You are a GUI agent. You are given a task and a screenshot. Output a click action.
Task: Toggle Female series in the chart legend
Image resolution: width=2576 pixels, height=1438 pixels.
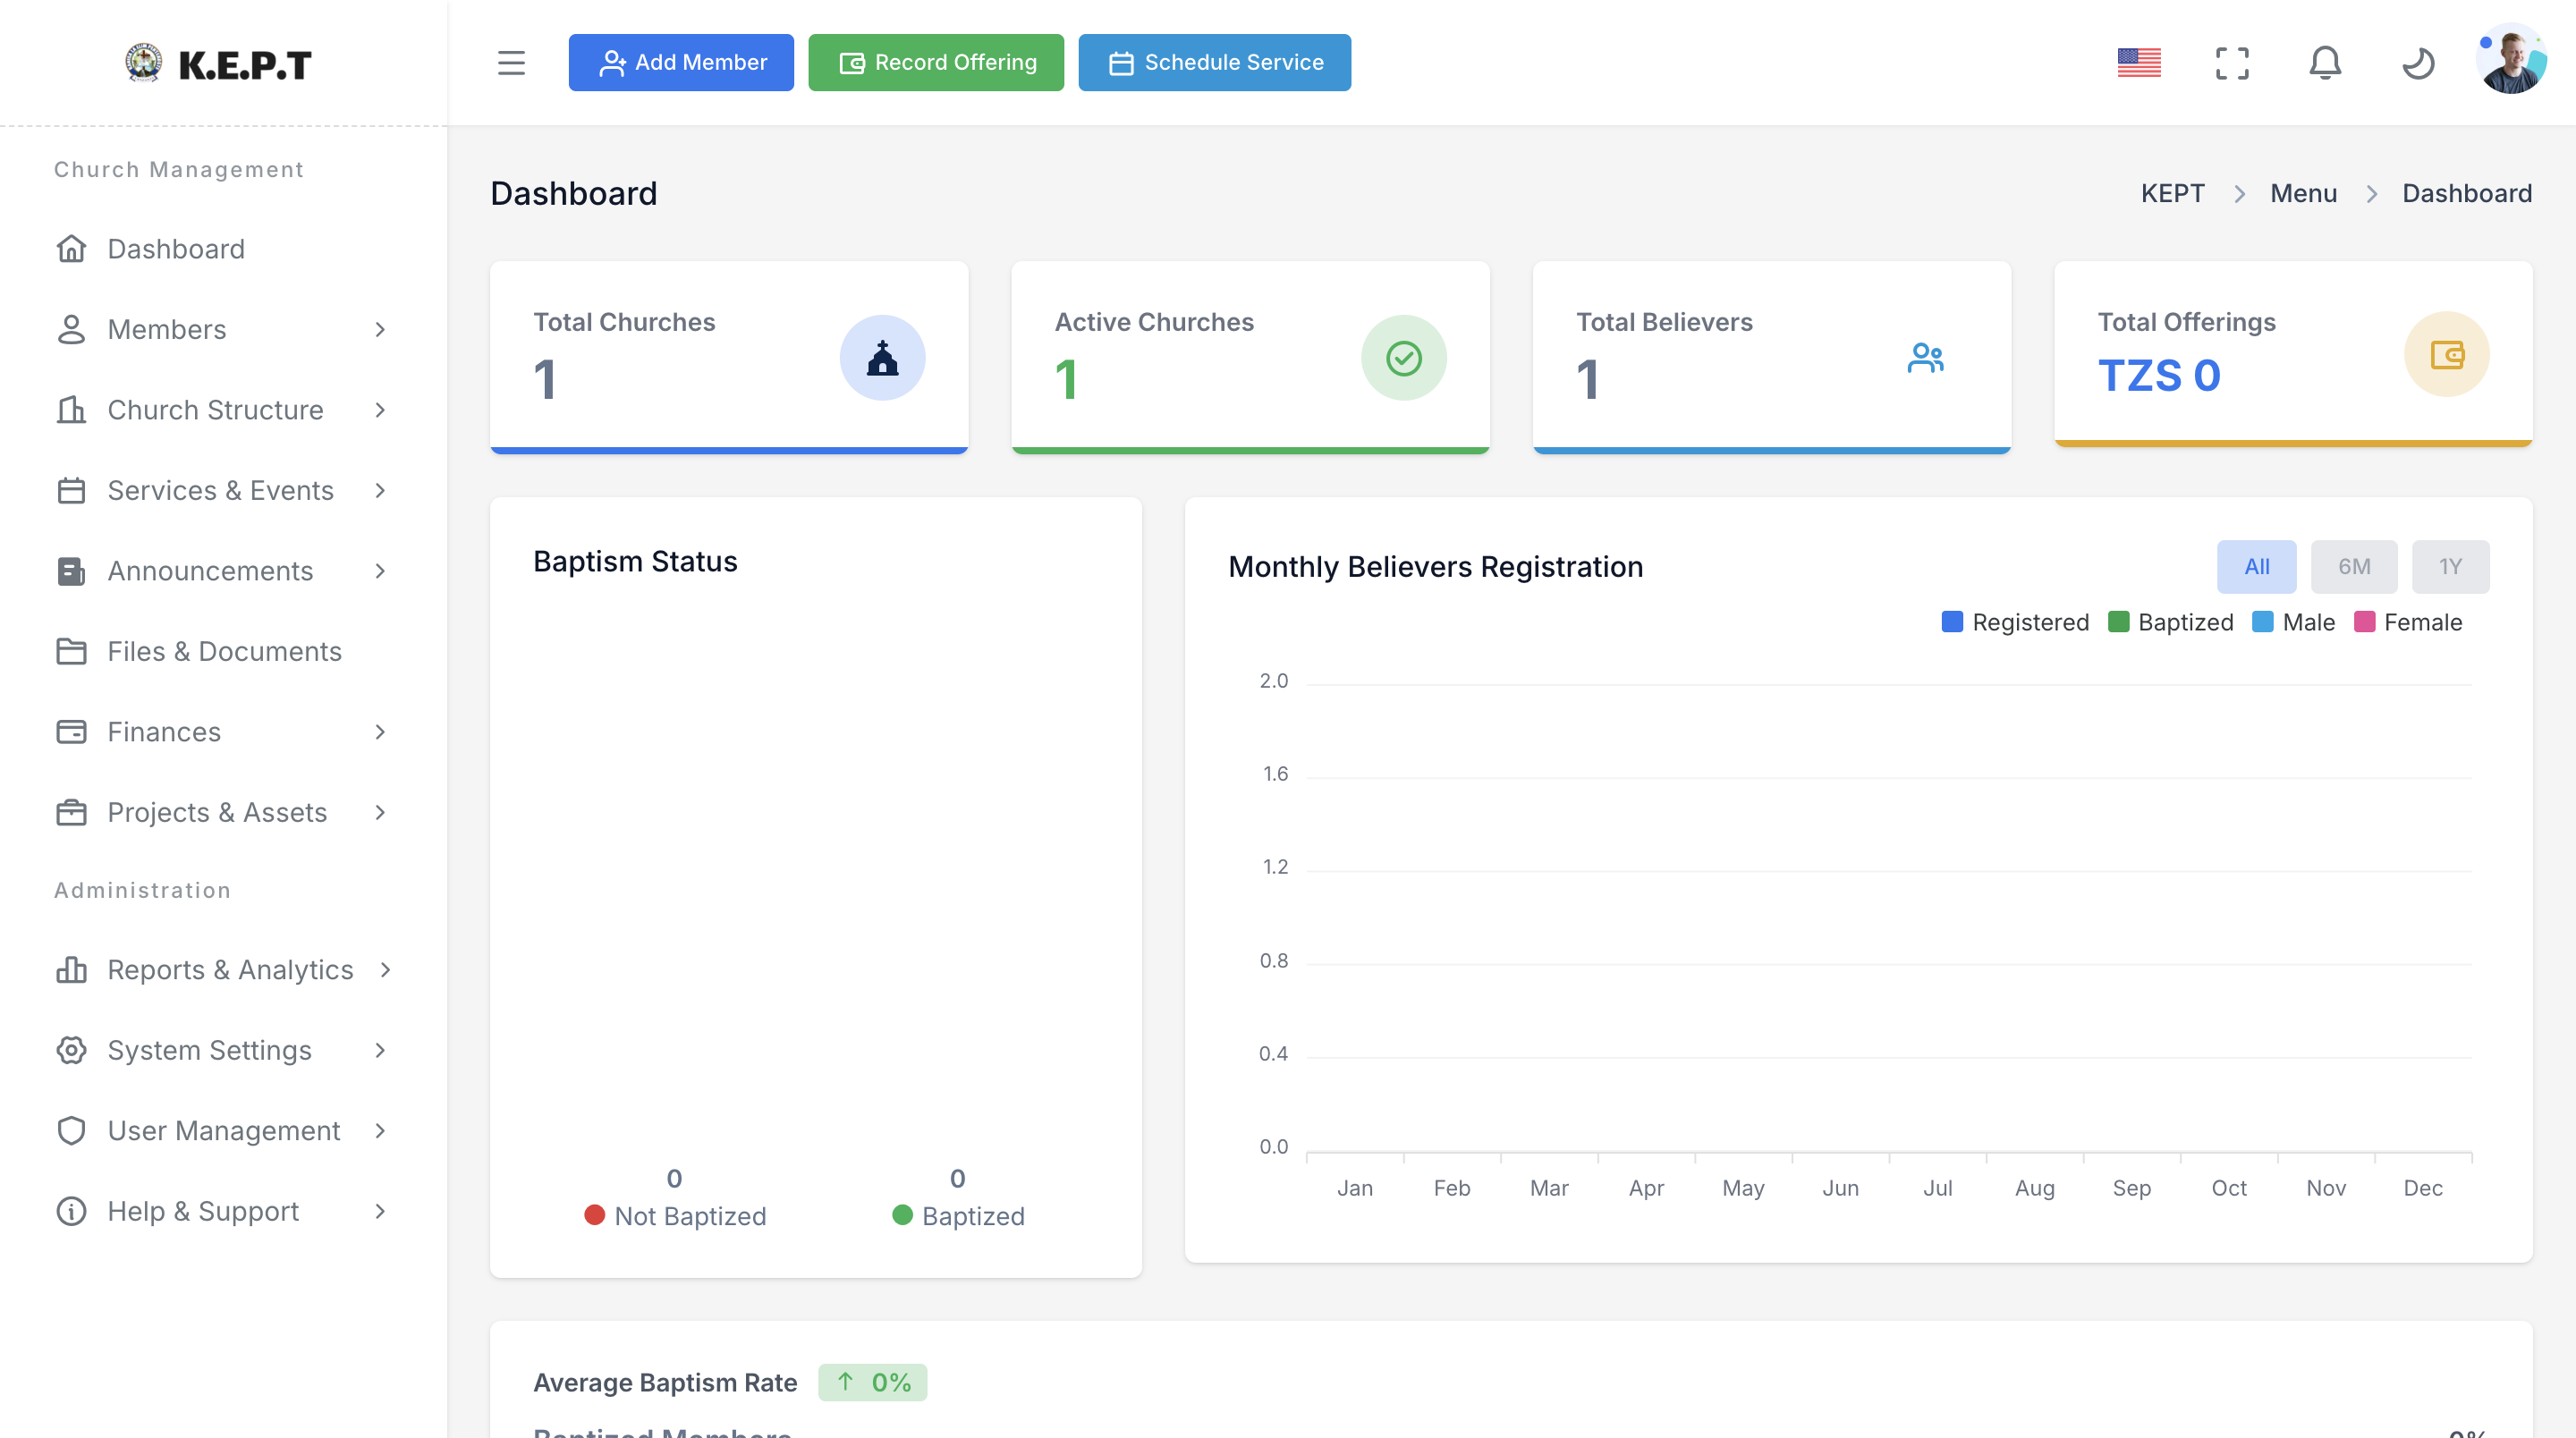(2410, 621)
